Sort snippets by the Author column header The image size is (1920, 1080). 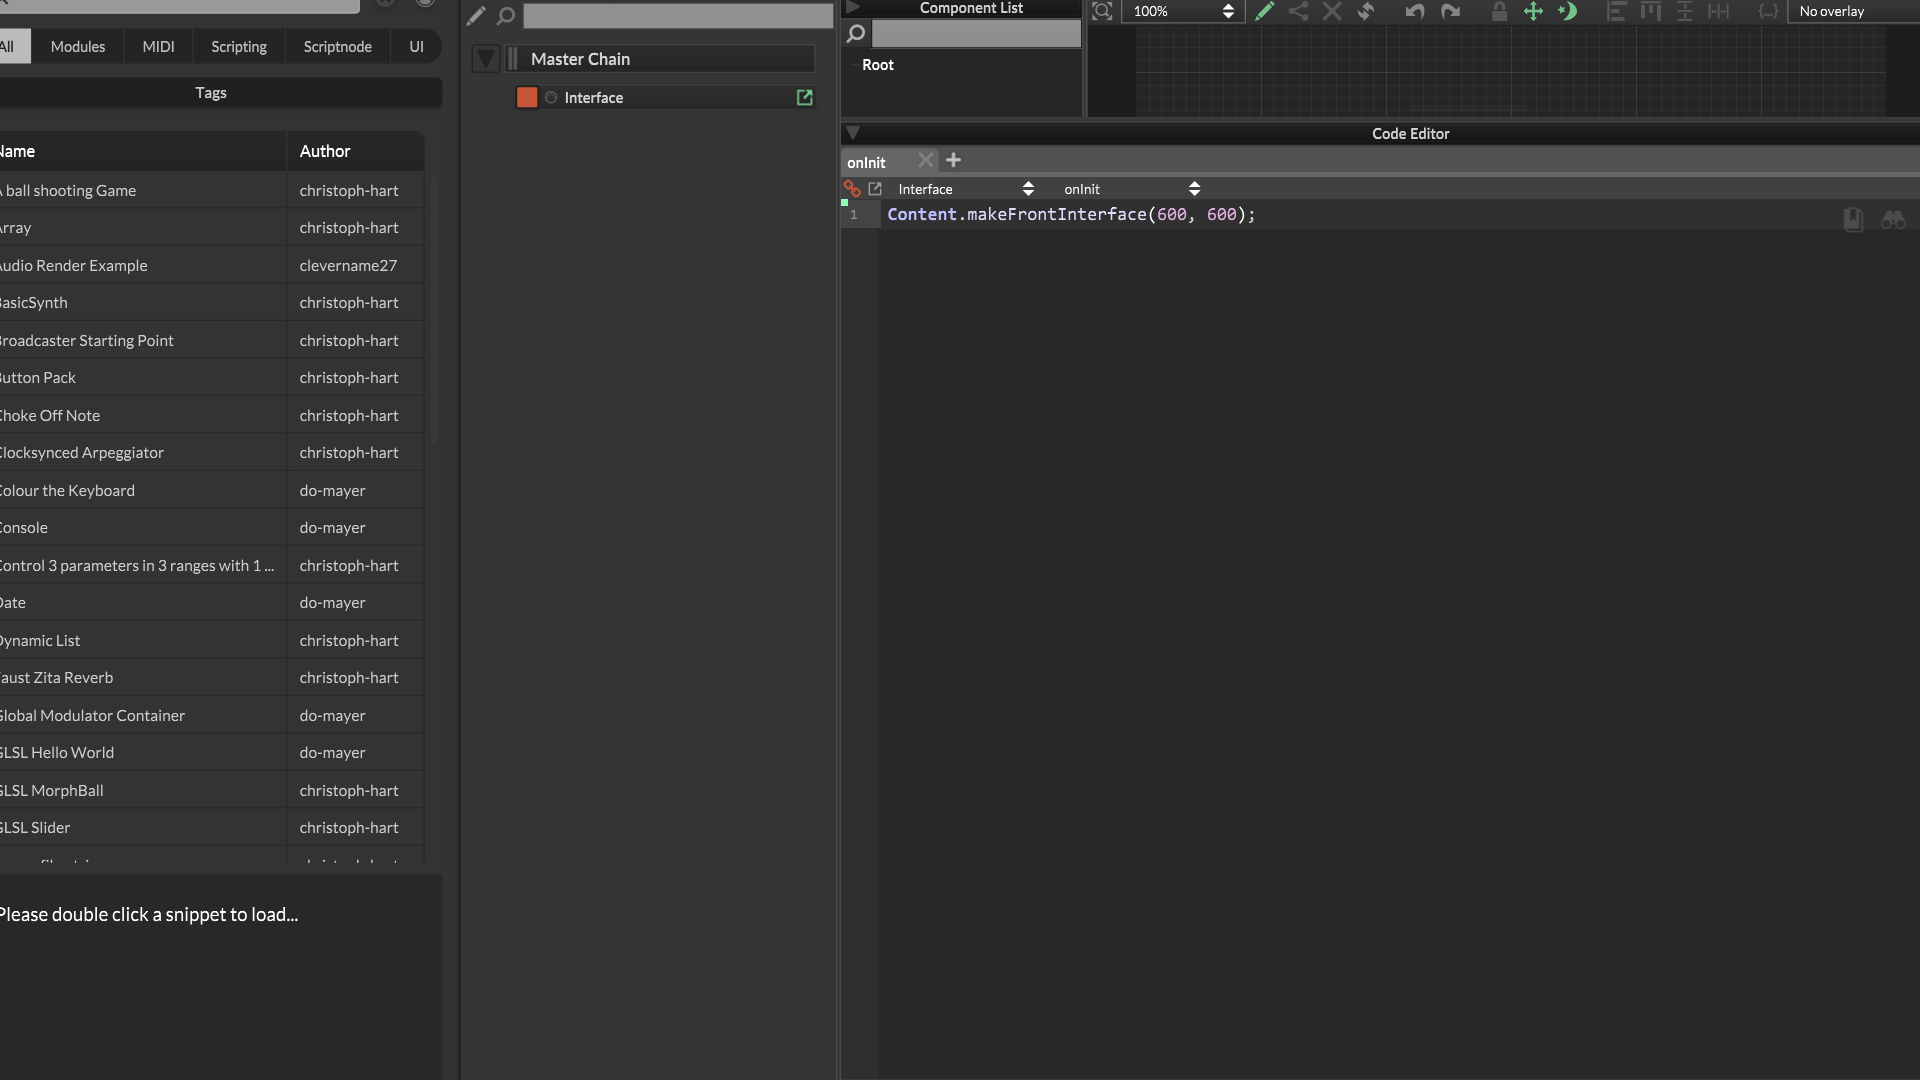pyautogui.click(x=355, y=151)
